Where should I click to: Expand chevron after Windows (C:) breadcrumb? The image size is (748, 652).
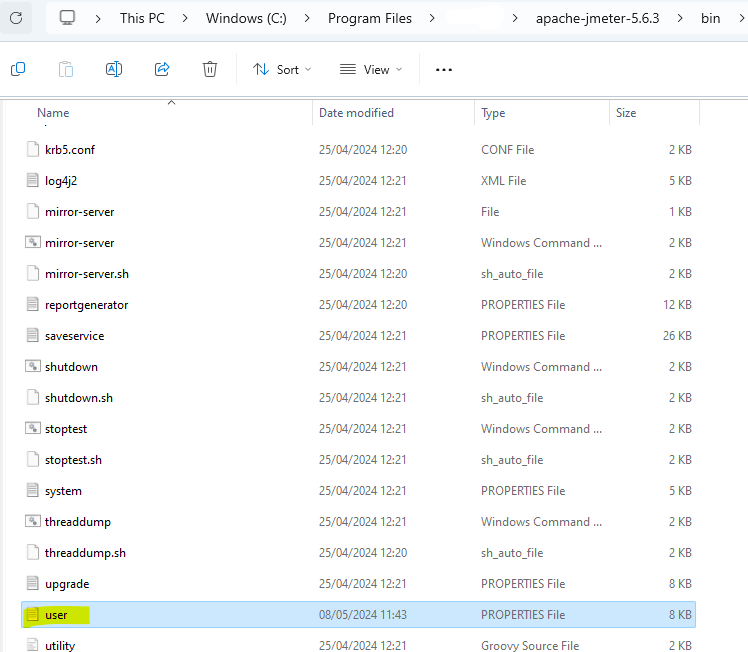(x=307, y=18)
